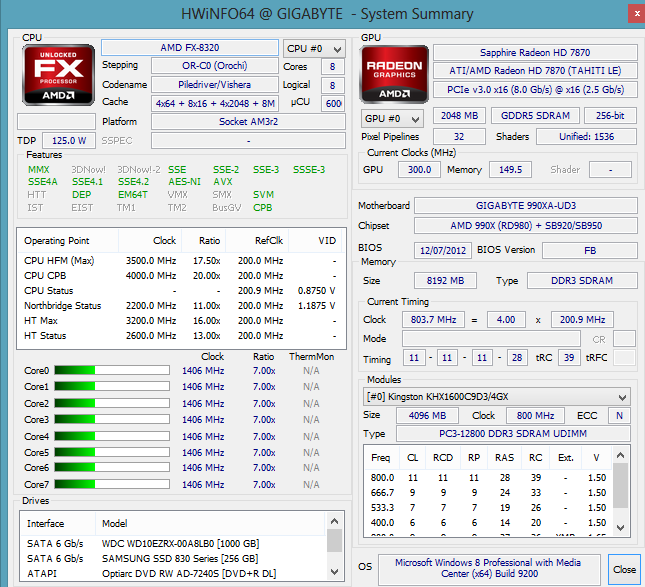Click the cache 4x64 + 8x16 field

point(215,104)
